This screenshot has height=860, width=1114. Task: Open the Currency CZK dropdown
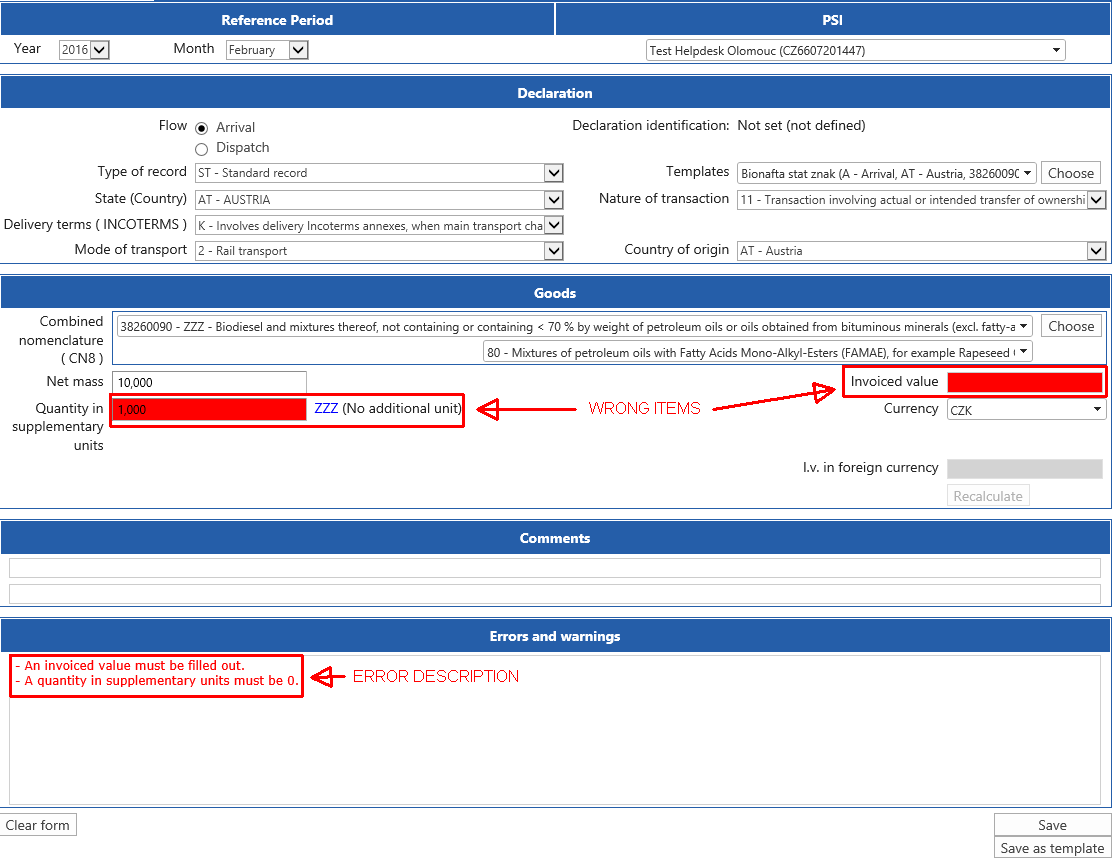[x=1026, y=410]
